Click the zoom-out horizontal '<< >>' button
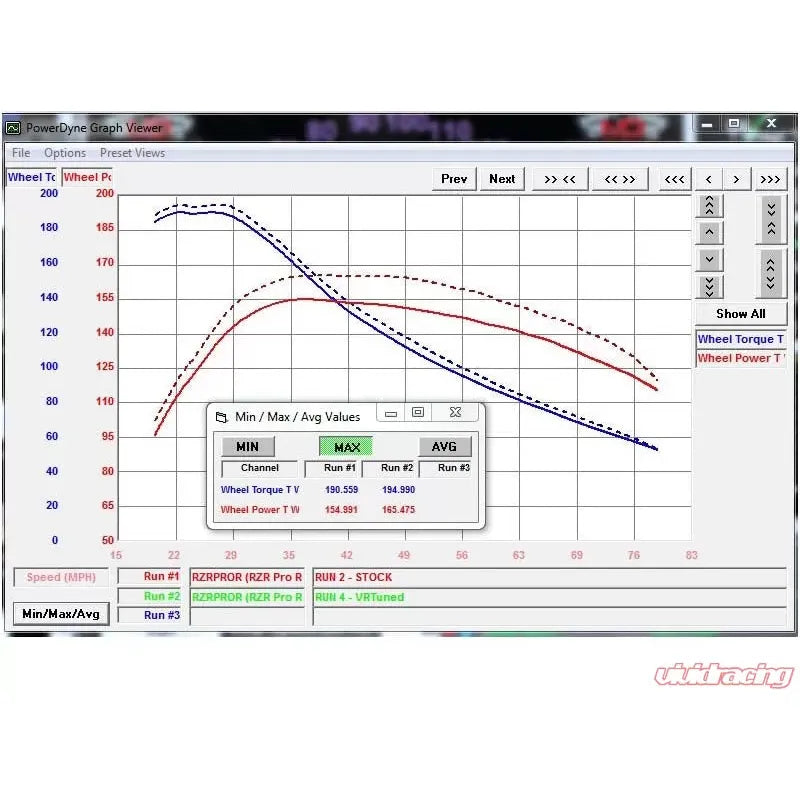The image size is (800, 800). pyautogui.click(x=619, y=179)
